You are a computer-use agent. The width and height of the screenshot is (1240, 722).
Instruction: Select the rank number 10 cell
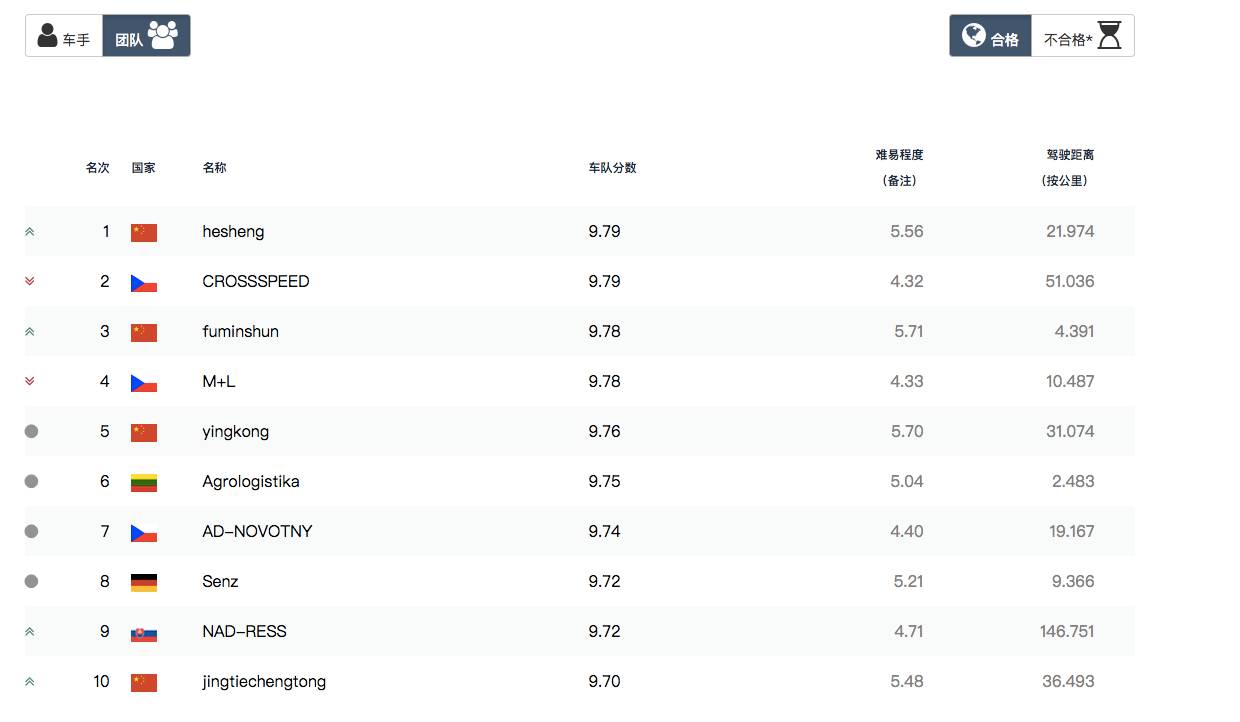click(x=101, y=681)
